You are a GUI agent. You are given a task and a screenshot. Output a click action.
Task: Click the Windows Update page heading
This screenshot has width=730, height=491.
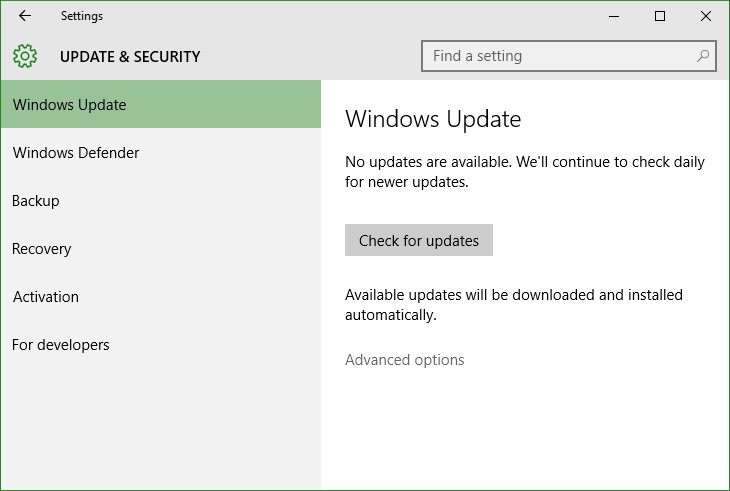pos(433,119)
